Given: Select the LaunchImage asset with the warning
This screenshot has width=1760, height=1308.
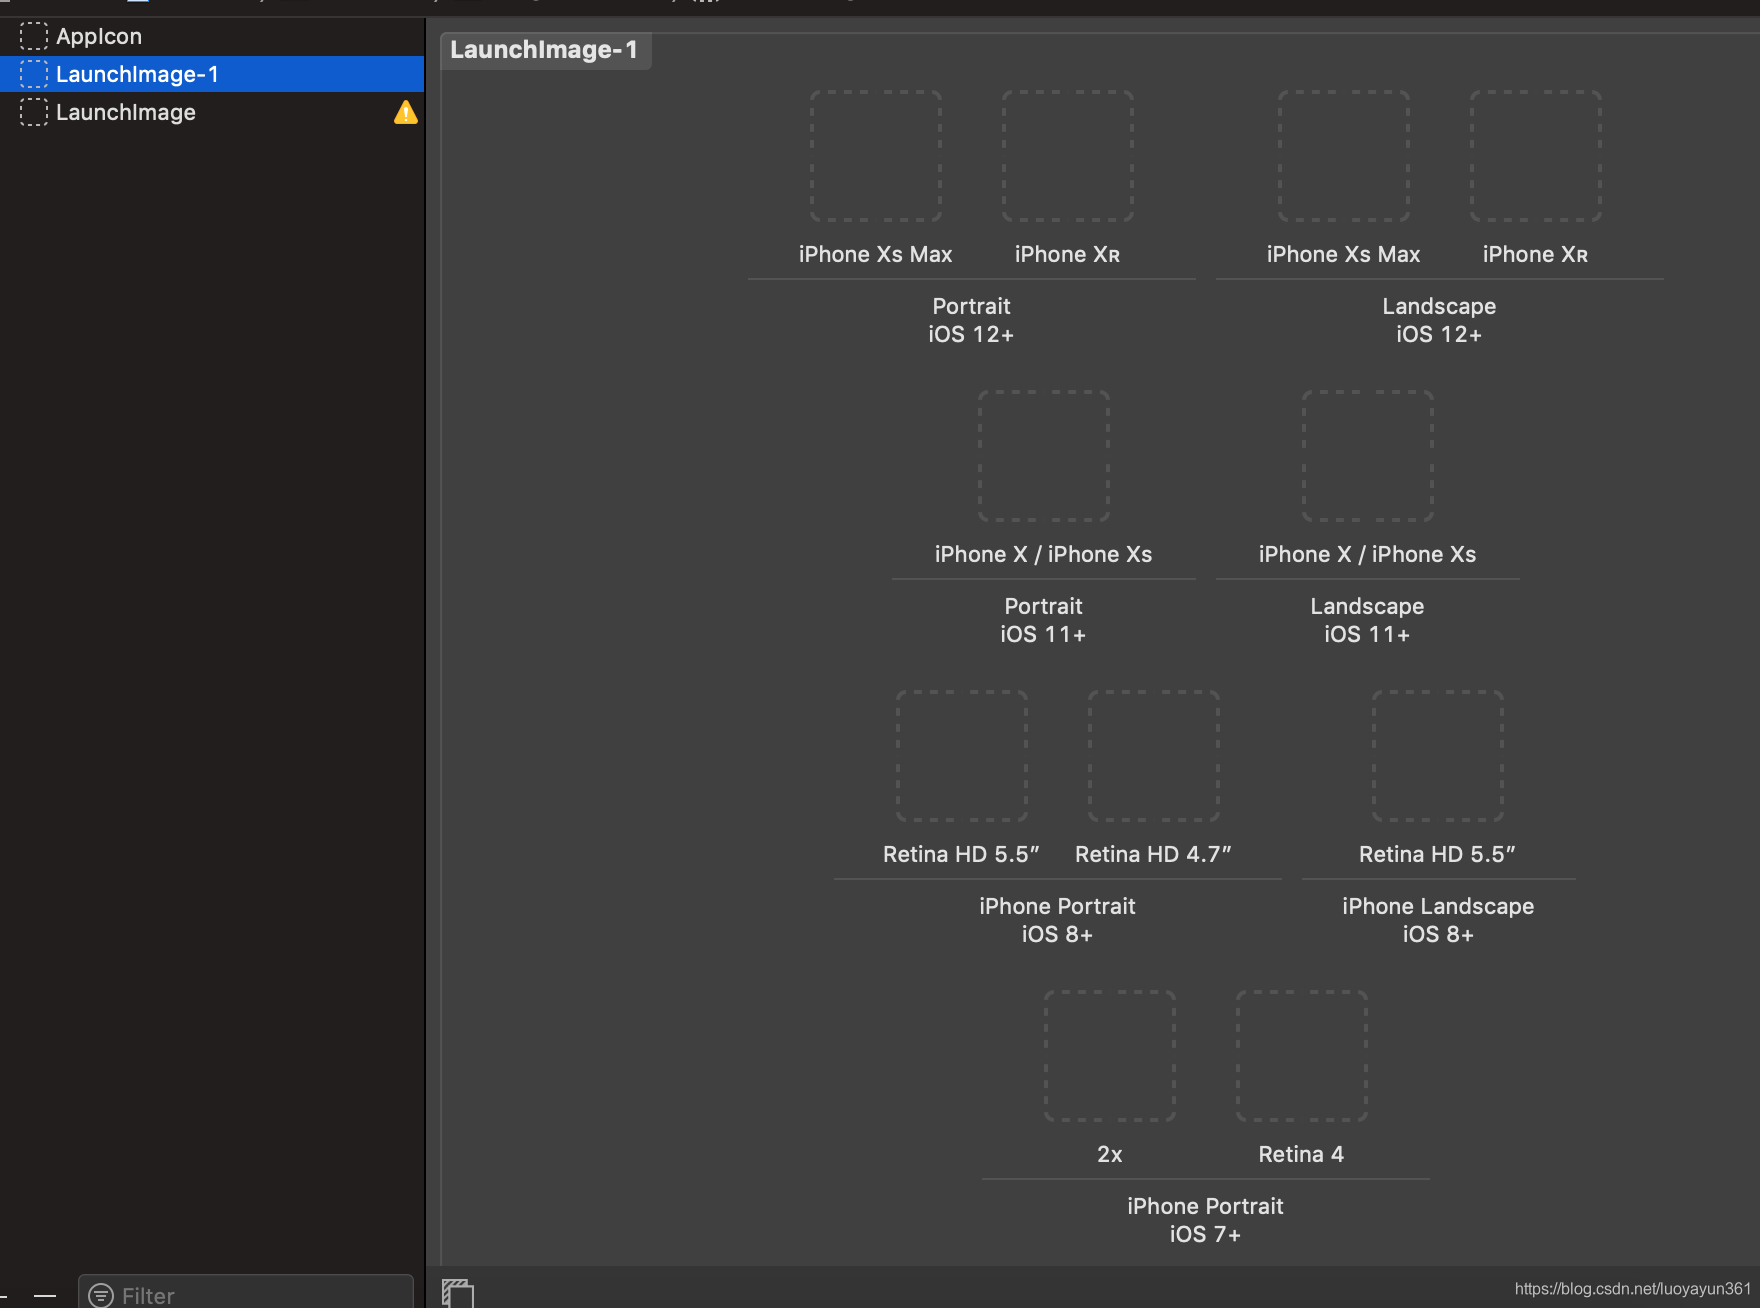Looking at the screenshot, I should tap(212, 112).
